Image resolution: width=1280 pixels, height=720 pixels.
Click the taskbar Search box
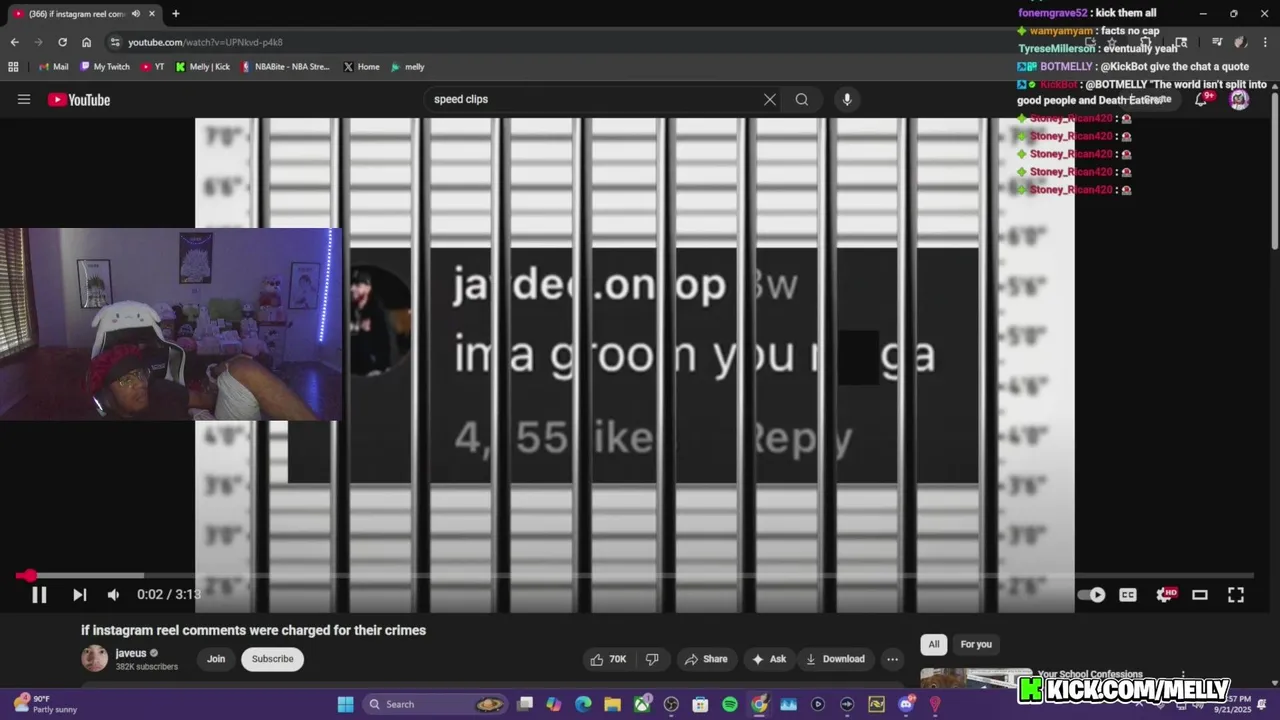coord(437,704)
